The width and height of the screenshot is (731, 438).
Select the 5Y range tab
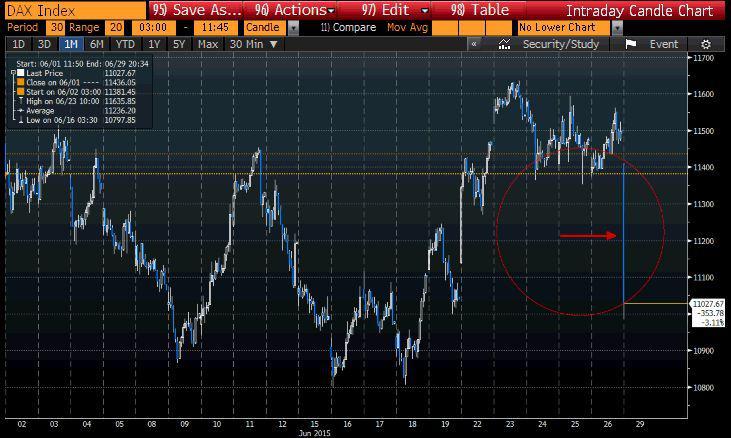pos(179,44)
